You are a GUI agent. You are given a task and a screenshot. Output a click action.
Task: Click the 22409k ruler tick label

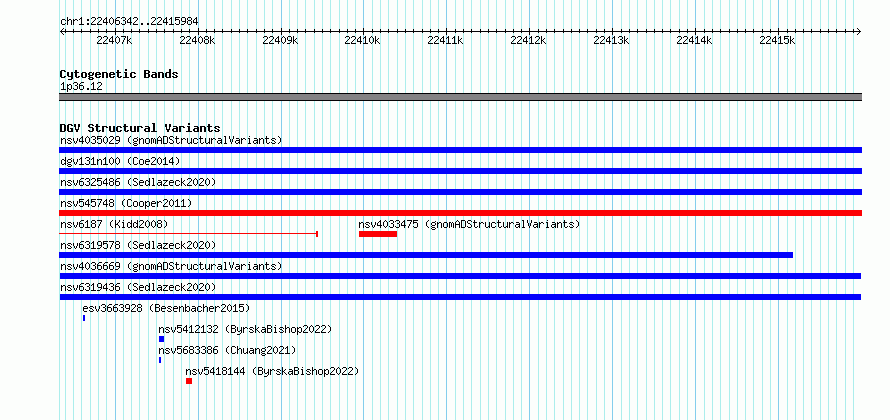[280, 40]
